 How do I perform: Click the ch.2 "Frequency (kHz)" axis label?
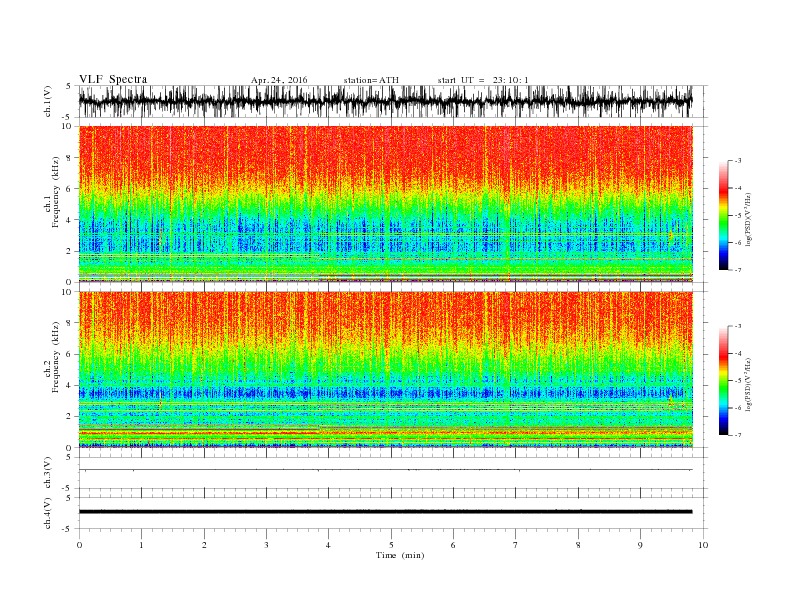55,358
